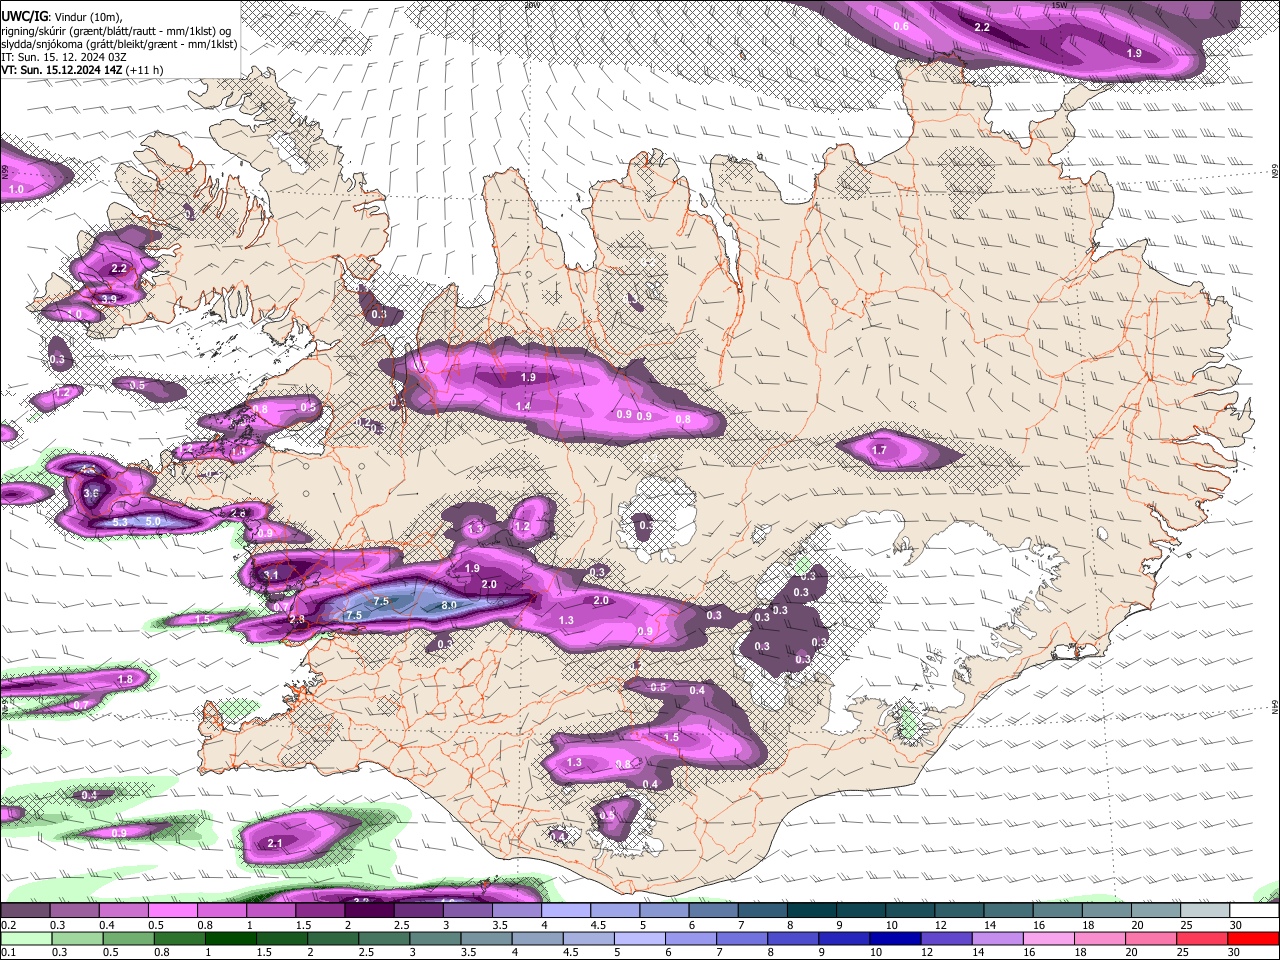Click the 'UWC/IG: Vindur (10m)' title line
The width and height of the screenshot is (1280, 960).
coord(62,16)
